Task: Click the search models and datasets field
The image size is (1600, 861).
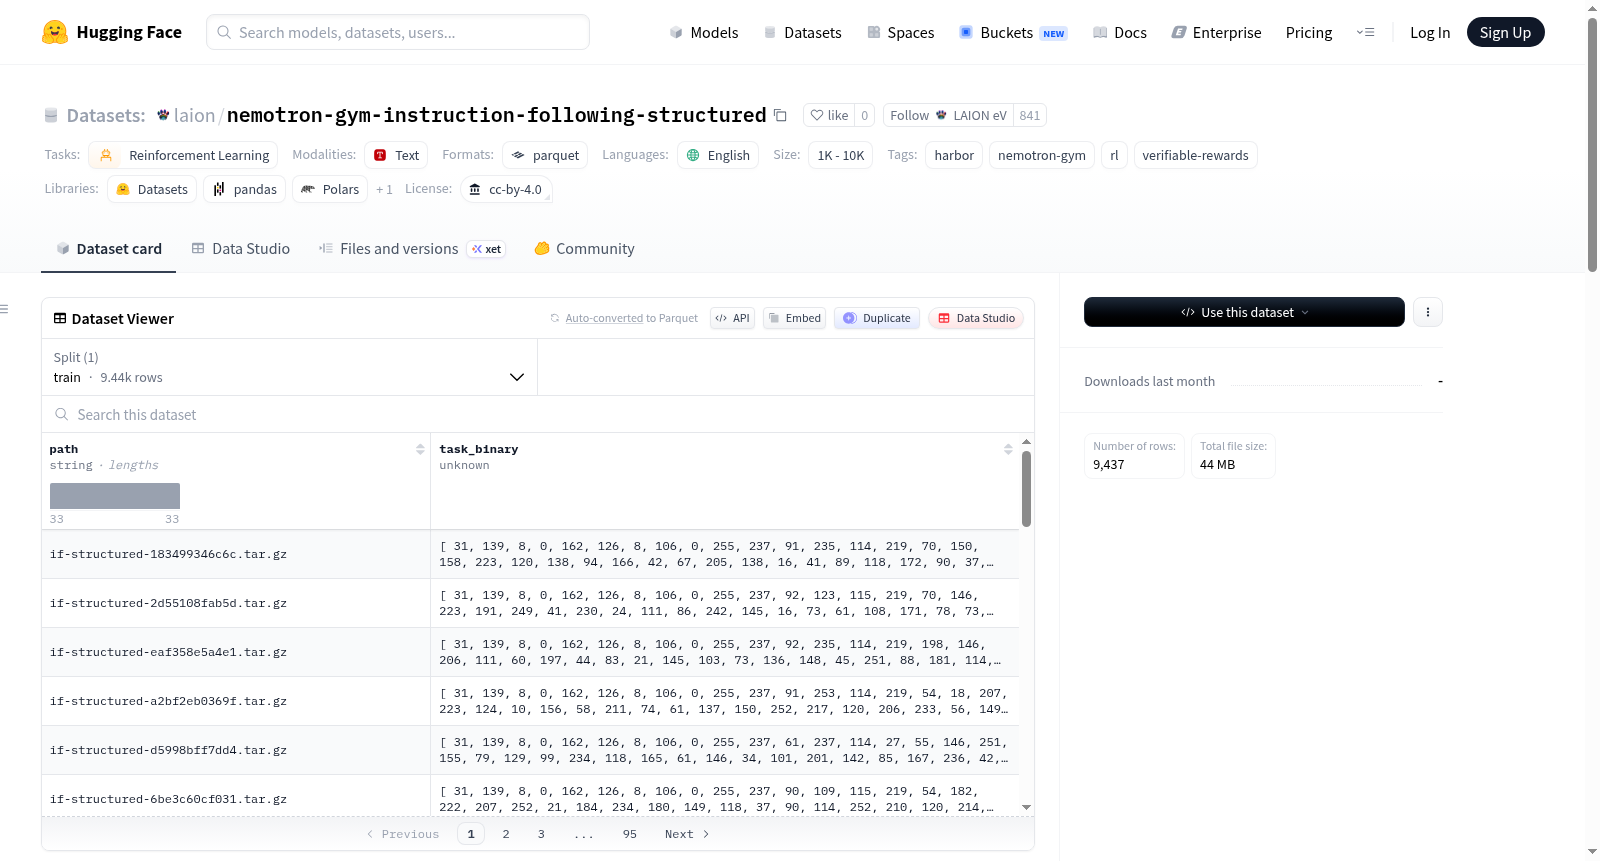Action: (x=398, y=32)
